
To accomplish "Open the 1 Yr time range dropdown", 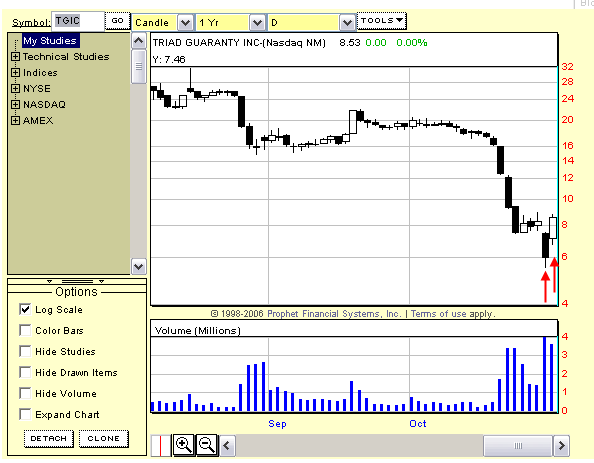I will [x=257, y=23].
